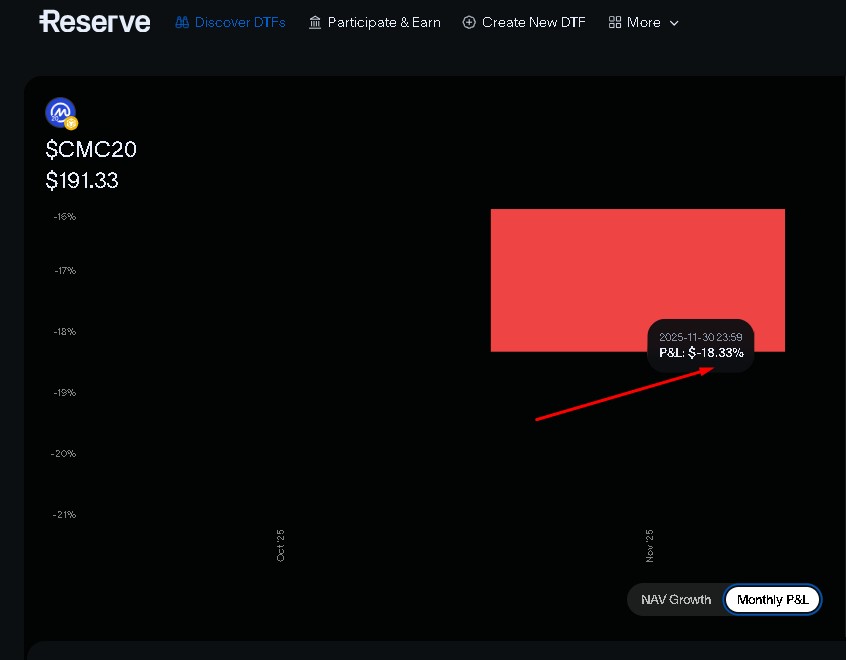Go to Discover DTFs page
This screenshot has width=846, height=660.
click(240, 22)
